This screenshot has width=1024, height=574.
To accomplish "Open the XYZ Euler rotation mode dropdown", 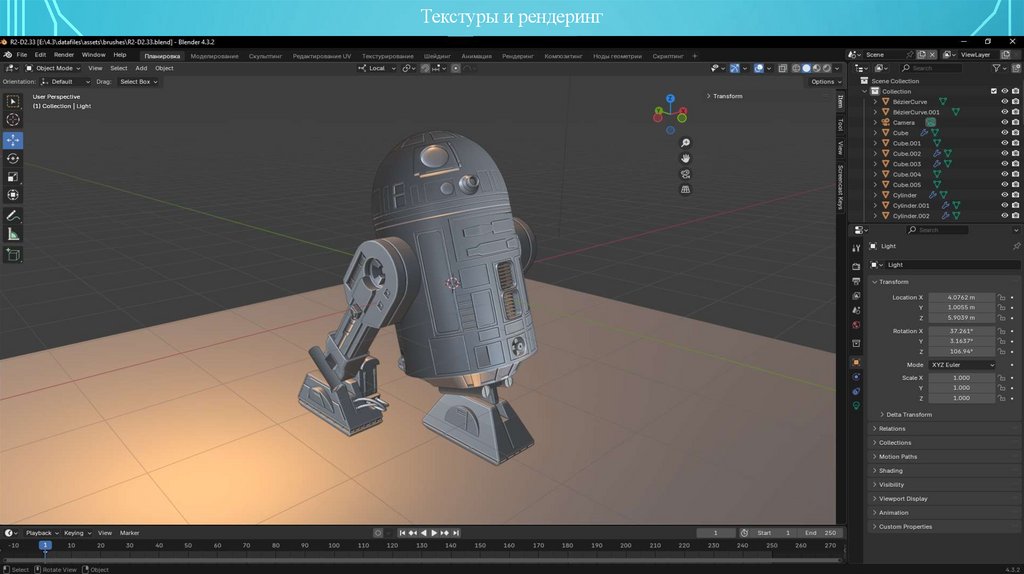I will tap(963, 365).
